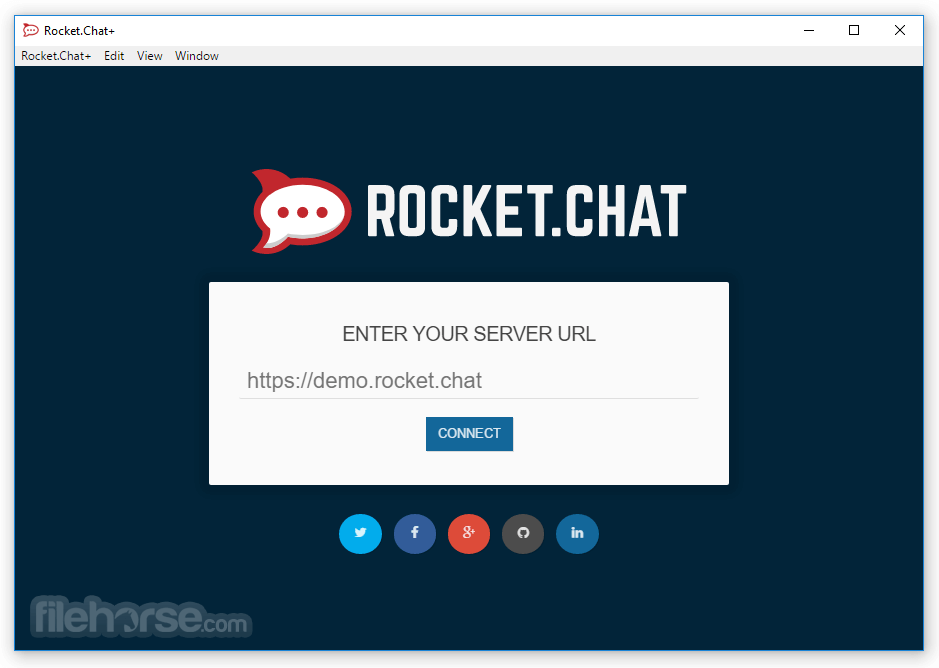Click the Rocket.Chat rocket logo
The image size is (939, 668).
click(x=301, y=211)
